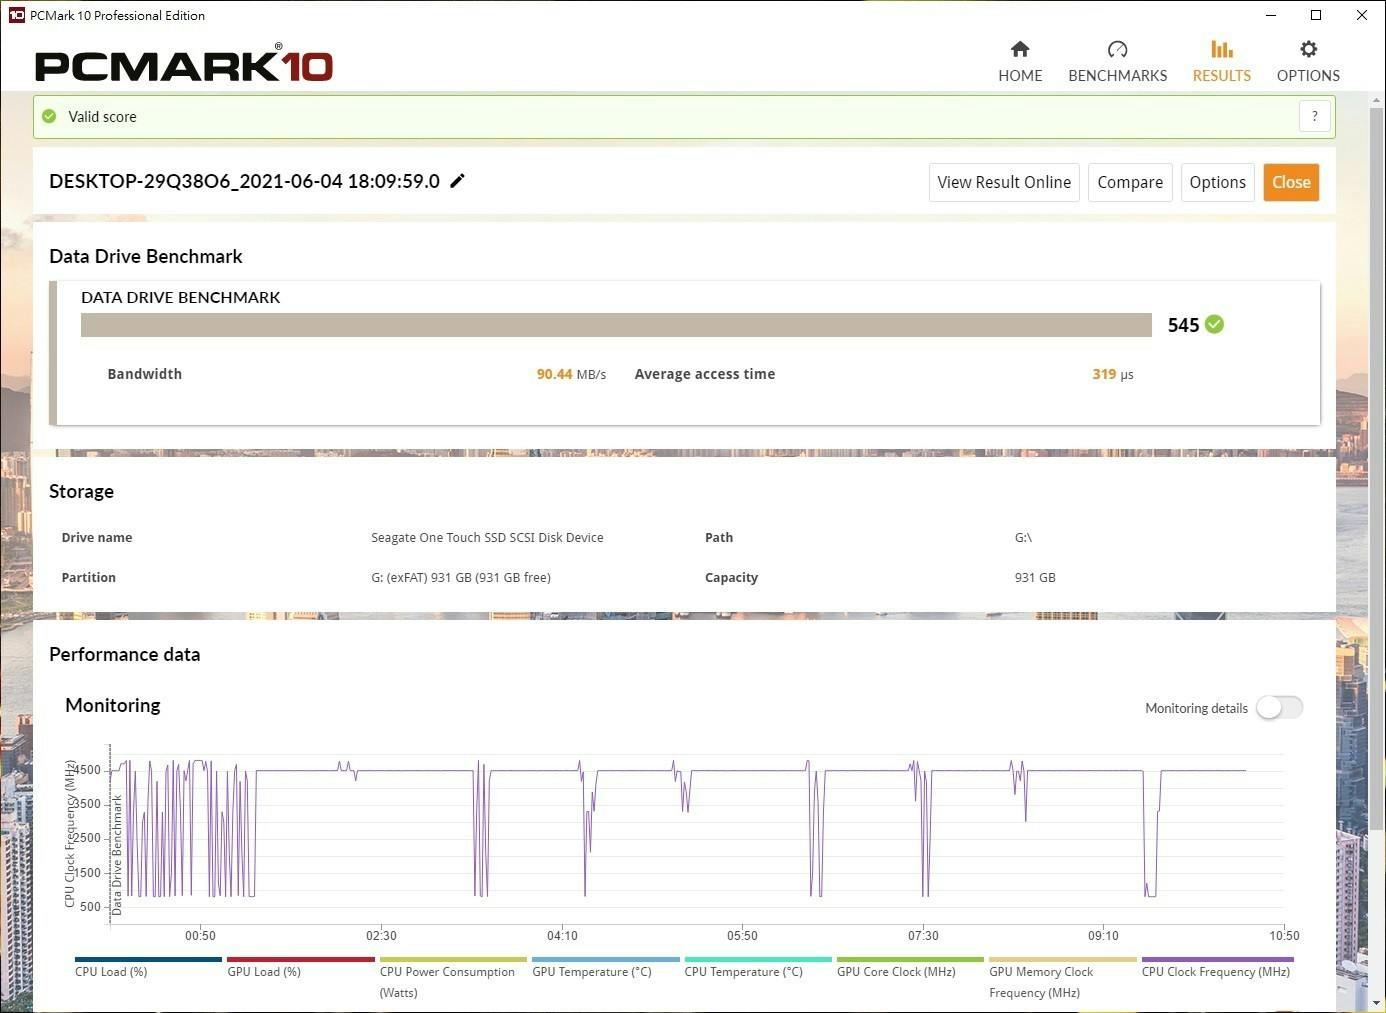Click the bandwidth value 90.44 MB/s

(x=571, y=374)
